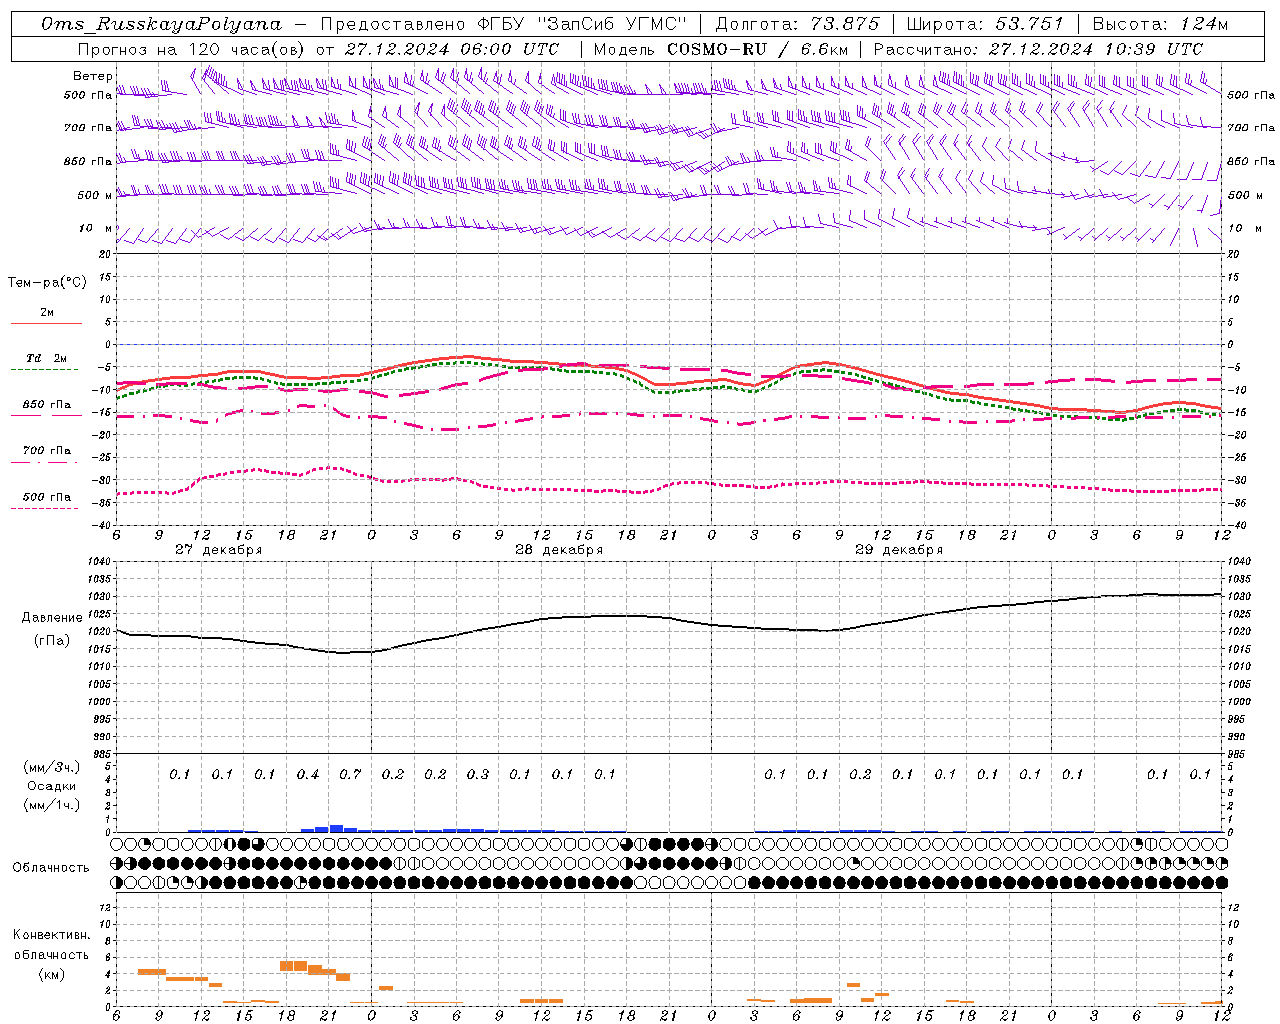Select the 29 декабря date label
1280x1024 pixels.
tap(899, 550)
